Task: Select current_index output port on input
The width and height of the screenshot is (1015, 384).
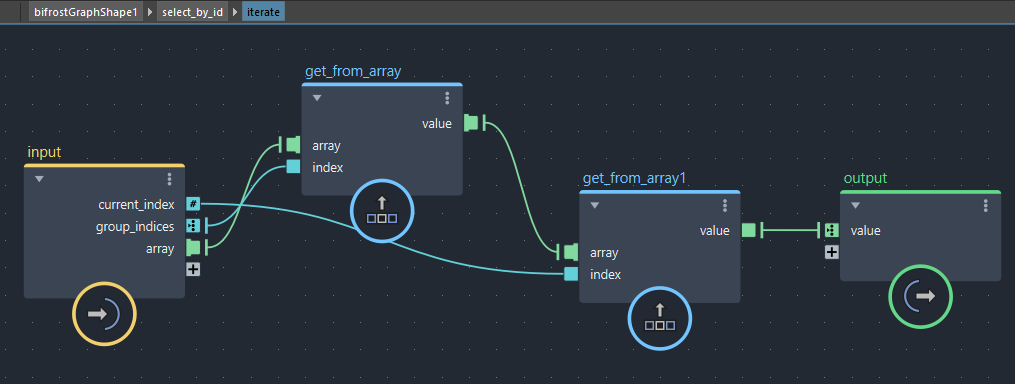Action: 193,204
